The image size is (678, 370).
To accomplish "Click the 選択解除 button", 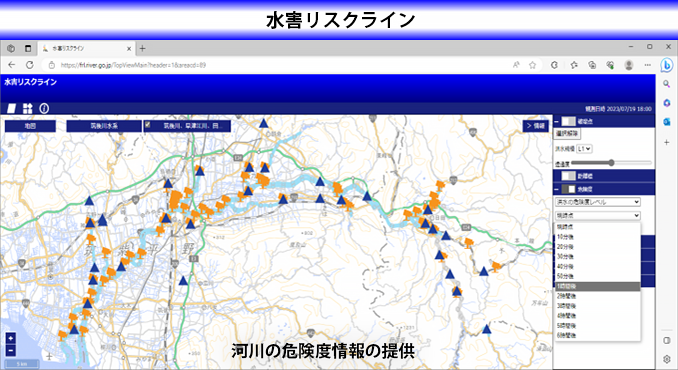I will [x=567, y=134].
